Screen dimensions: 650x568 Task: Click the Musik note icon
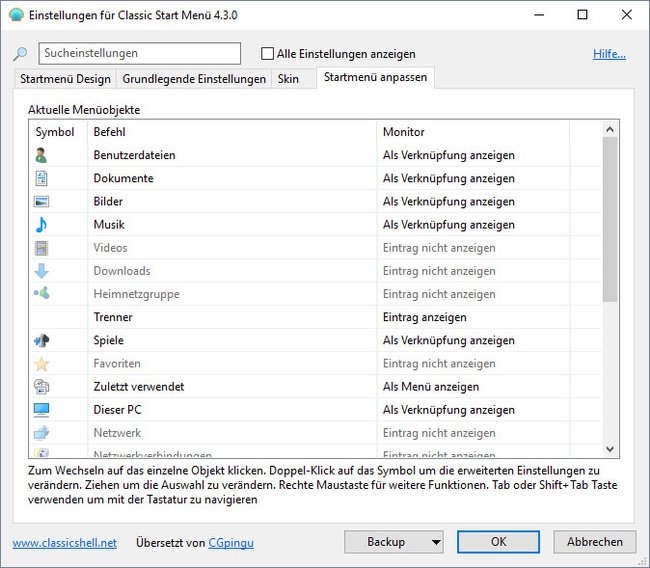(x=41, y=225)
